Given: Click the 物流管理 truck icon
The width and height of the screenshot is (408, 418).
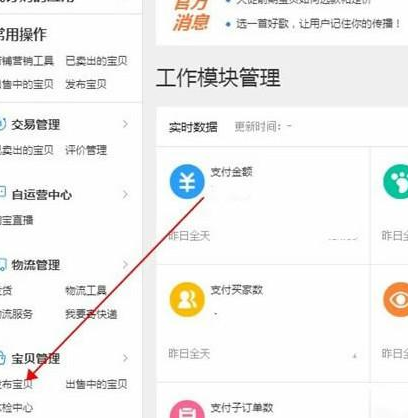Looking at the screenshot, I should tap(2, 265).
